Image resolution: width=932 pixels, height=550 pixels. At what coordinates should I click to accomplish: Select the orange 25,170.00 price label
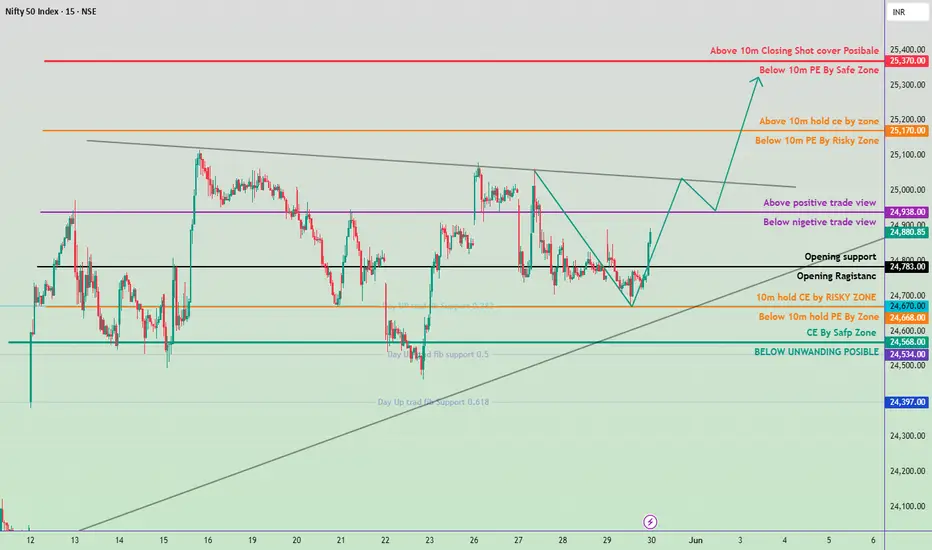click(906, 130)
